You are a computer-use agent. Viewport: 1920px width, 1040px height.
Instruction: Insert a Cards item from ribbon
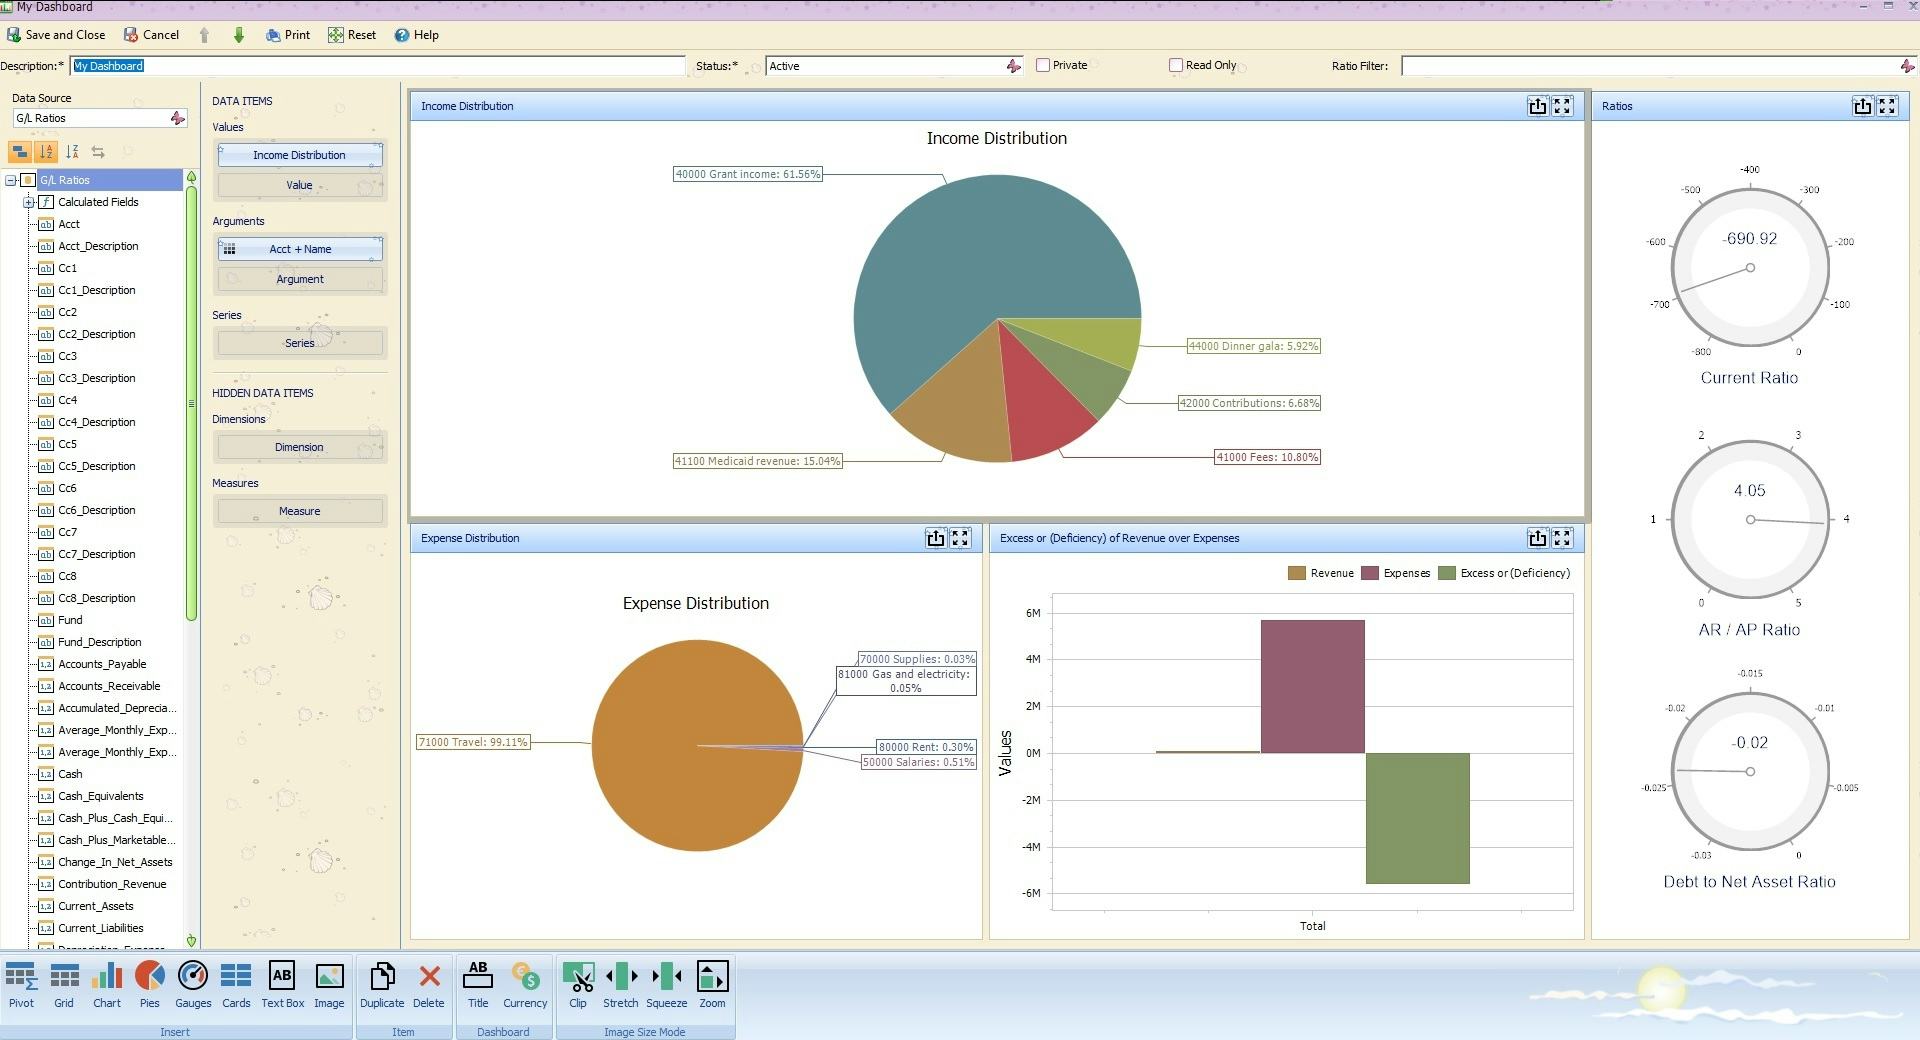click(236, 985)
